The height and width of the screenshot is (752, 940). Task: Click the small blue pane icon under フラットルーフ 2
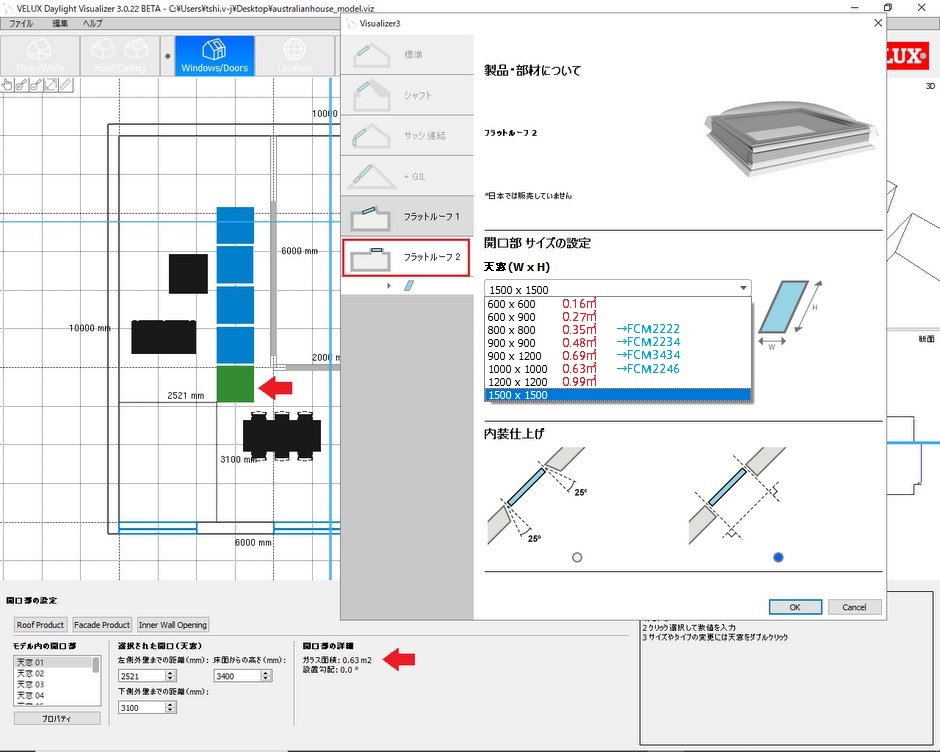(x=409, y=286)
